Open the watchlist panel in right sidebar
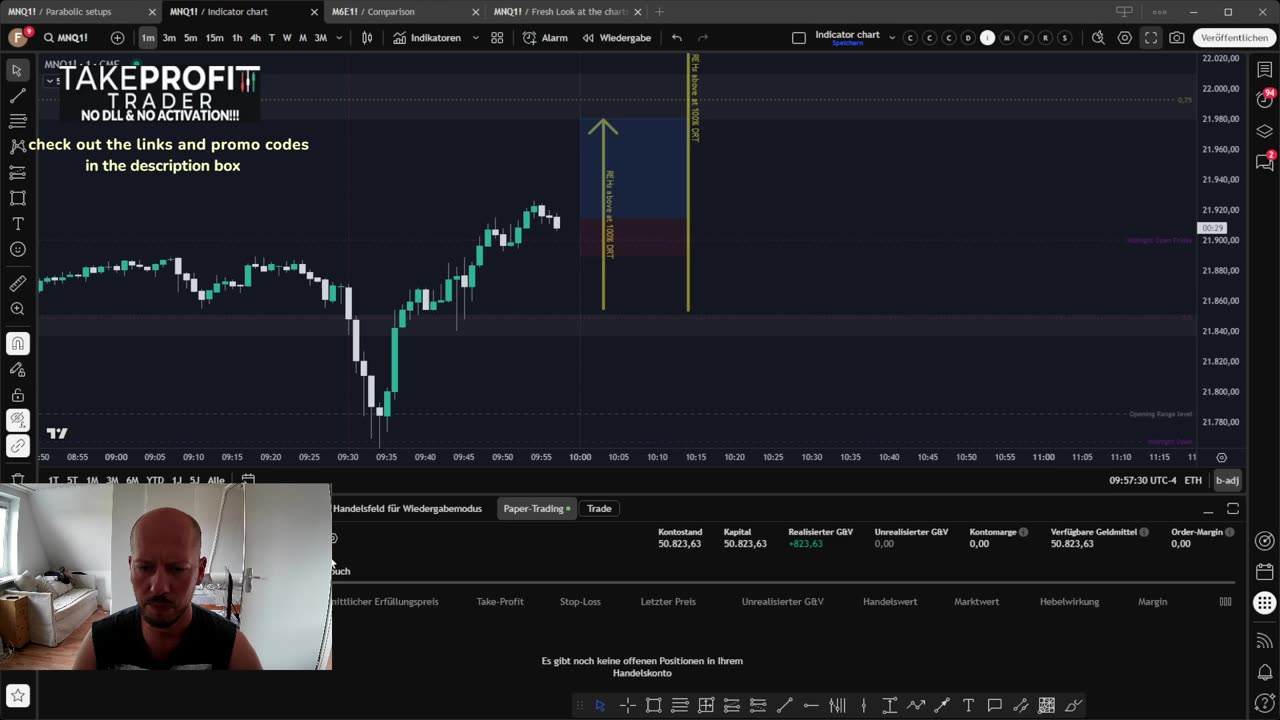This screenshot has height=720, width=1280. 1265,70
